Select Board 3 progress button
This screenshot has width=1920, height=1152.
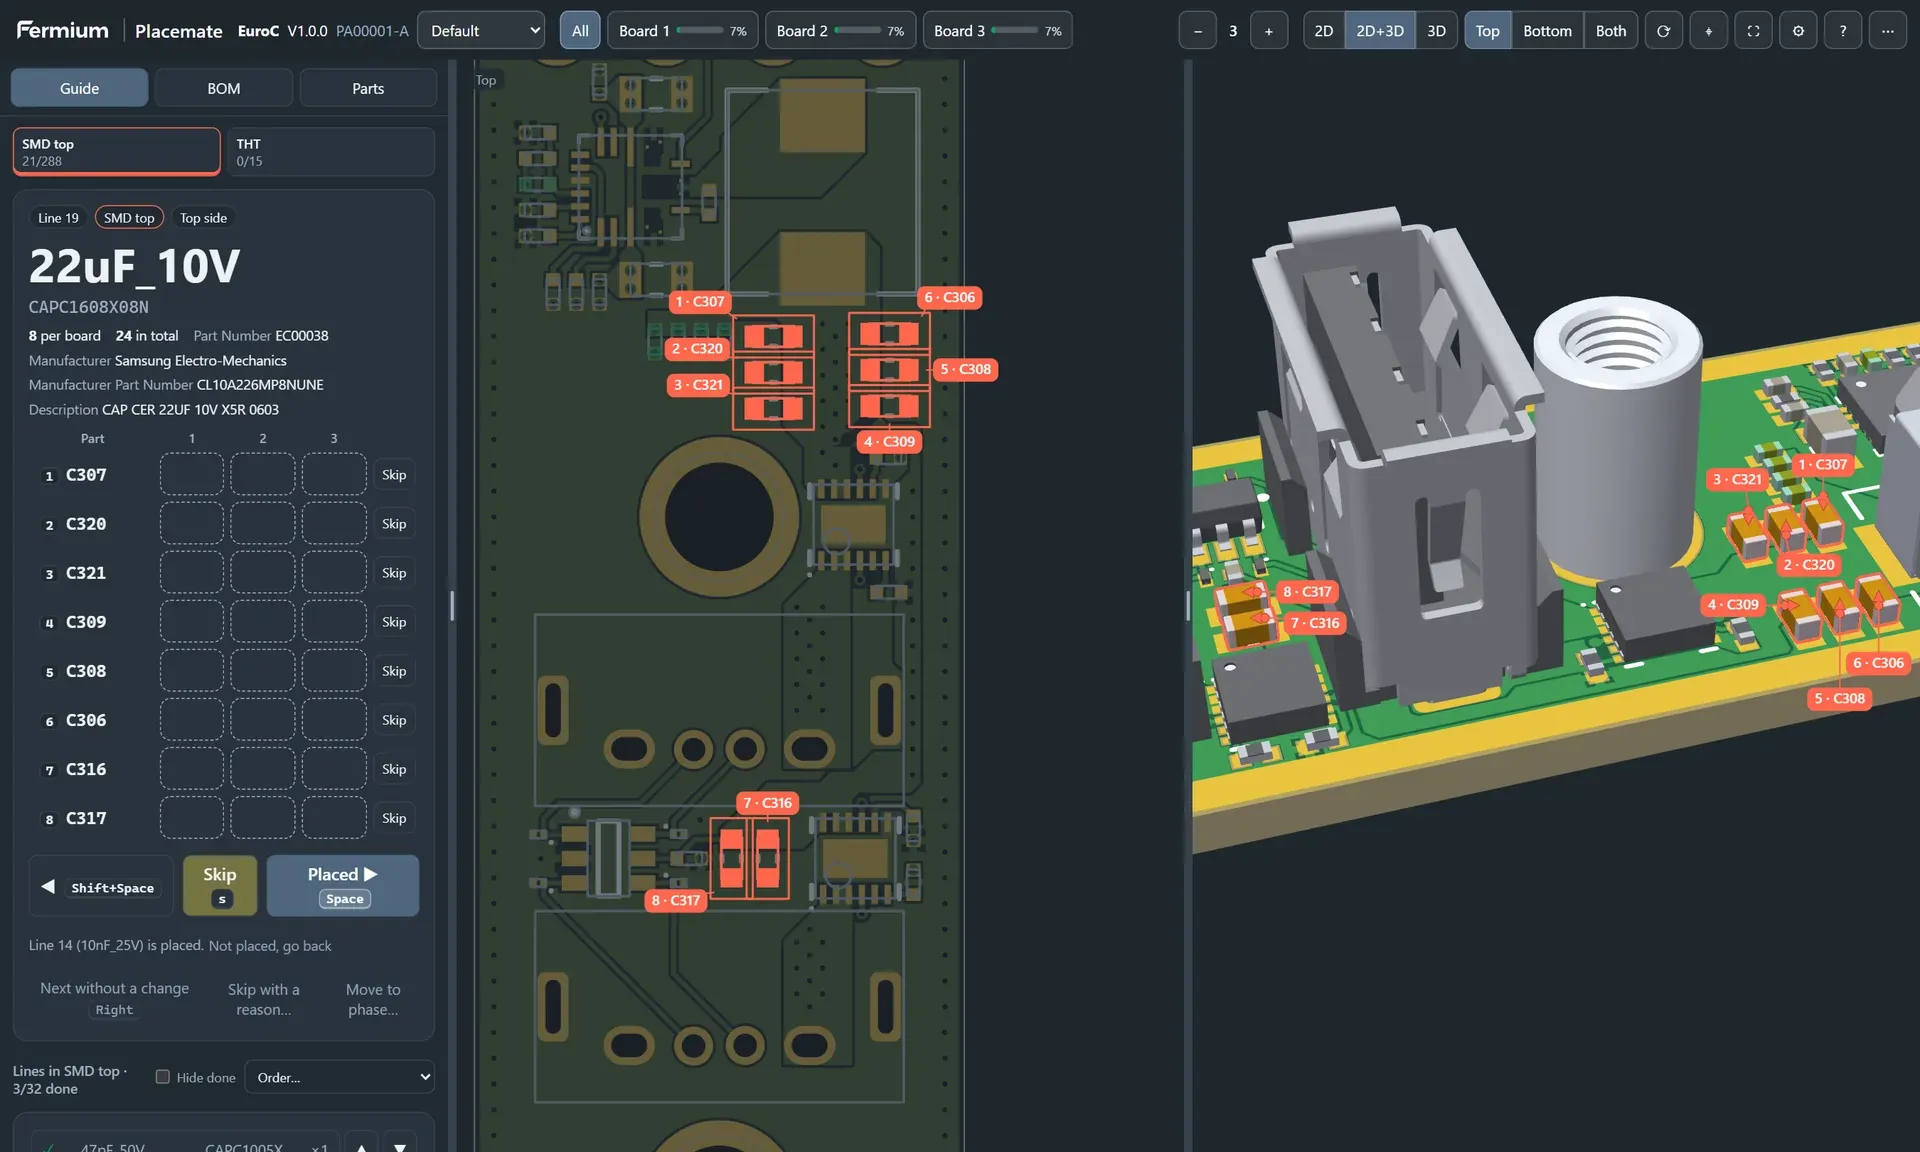997,31
